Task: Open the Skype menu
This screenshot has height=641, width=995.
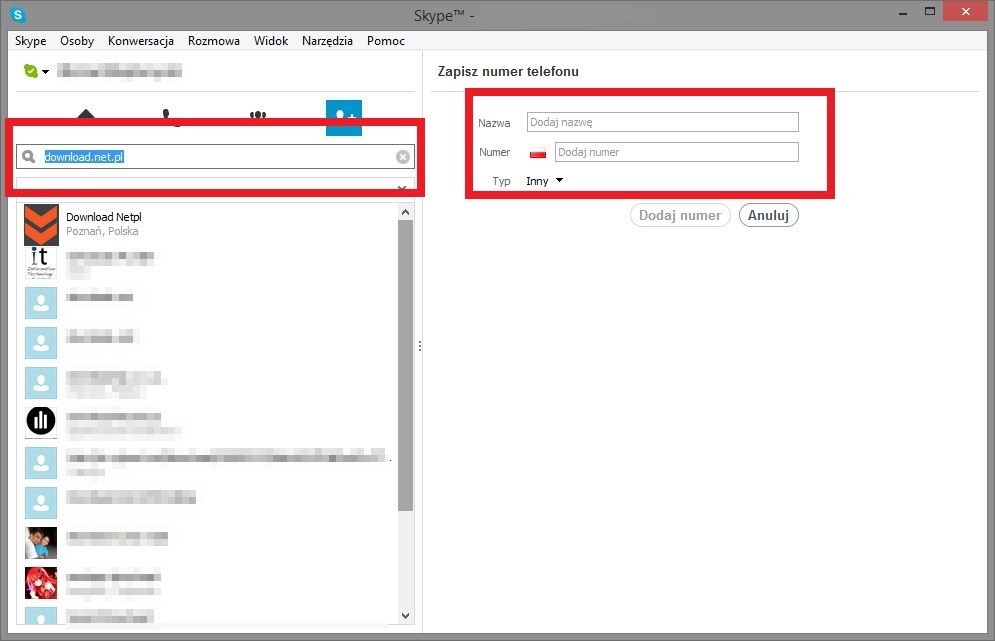Action: (x=30, y=41)
